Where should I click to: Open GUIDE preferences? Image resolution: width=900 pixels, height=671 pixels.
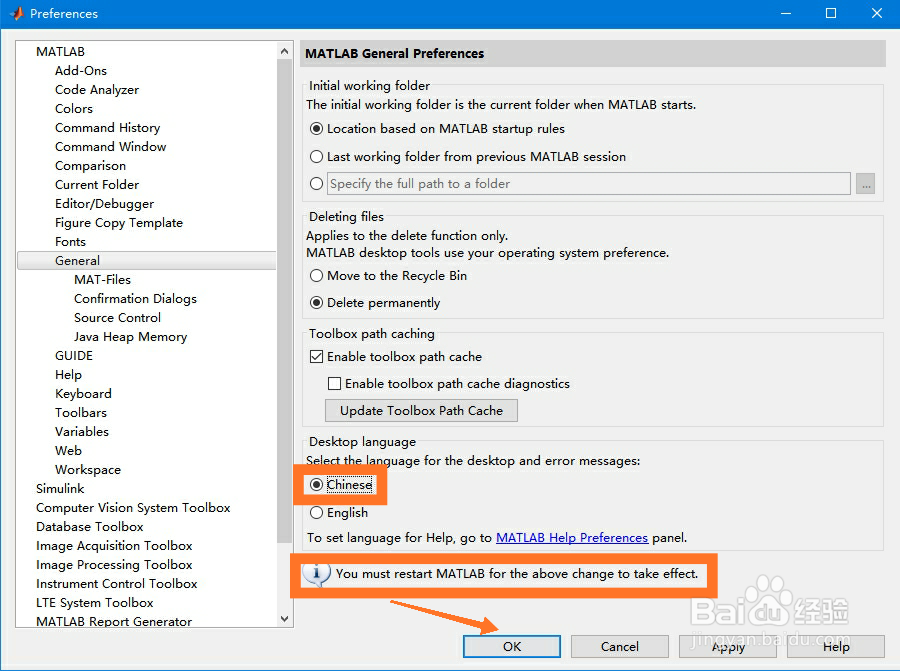(74, 355)
